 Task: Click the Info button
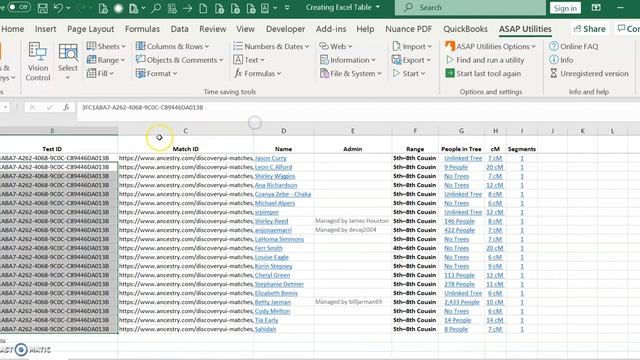561,60
